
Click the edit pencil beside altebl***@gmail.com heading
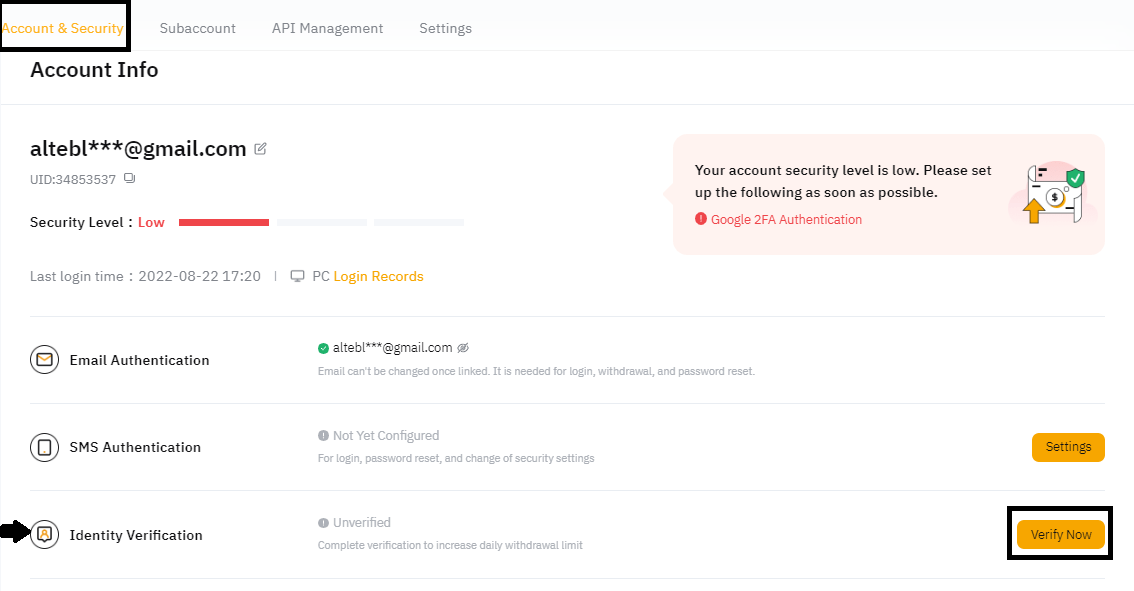click(x=260, y=149)
